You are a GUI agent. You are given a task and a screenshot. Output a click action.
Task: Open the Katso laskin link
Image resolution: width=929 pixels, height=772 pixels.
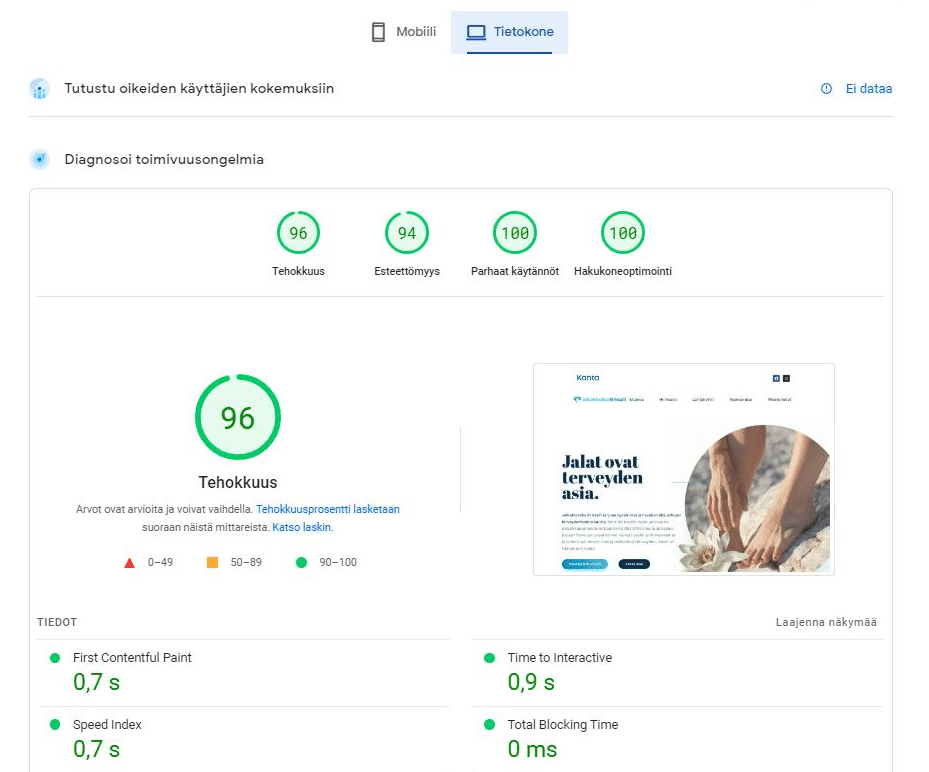(x=301, y=527)
